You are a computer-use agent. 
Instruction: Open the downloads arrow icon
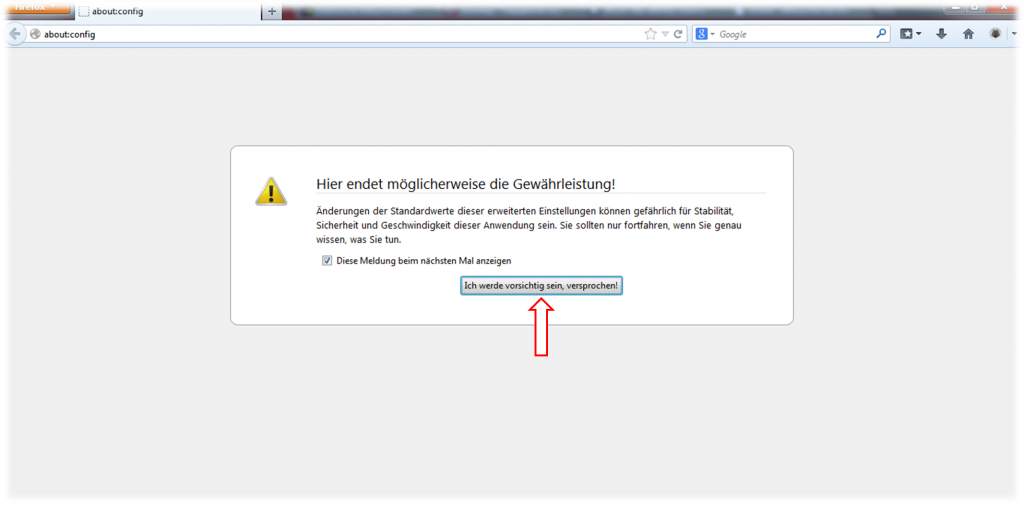pyautogui.click(x=941, y=34)
